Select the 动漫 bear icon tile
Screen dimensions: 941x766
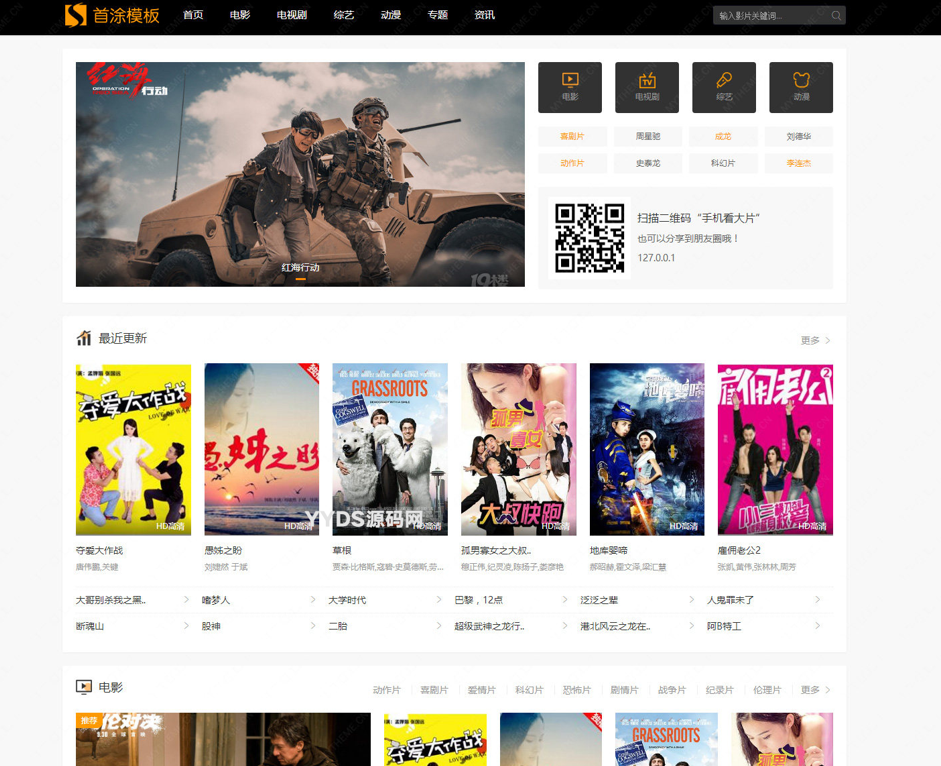pos(801,87)
